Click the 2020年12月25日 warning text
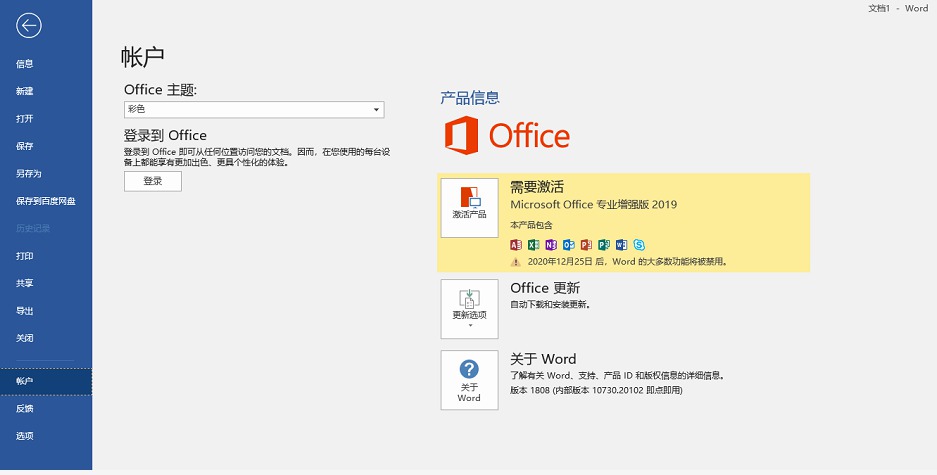 click(627, 262)
